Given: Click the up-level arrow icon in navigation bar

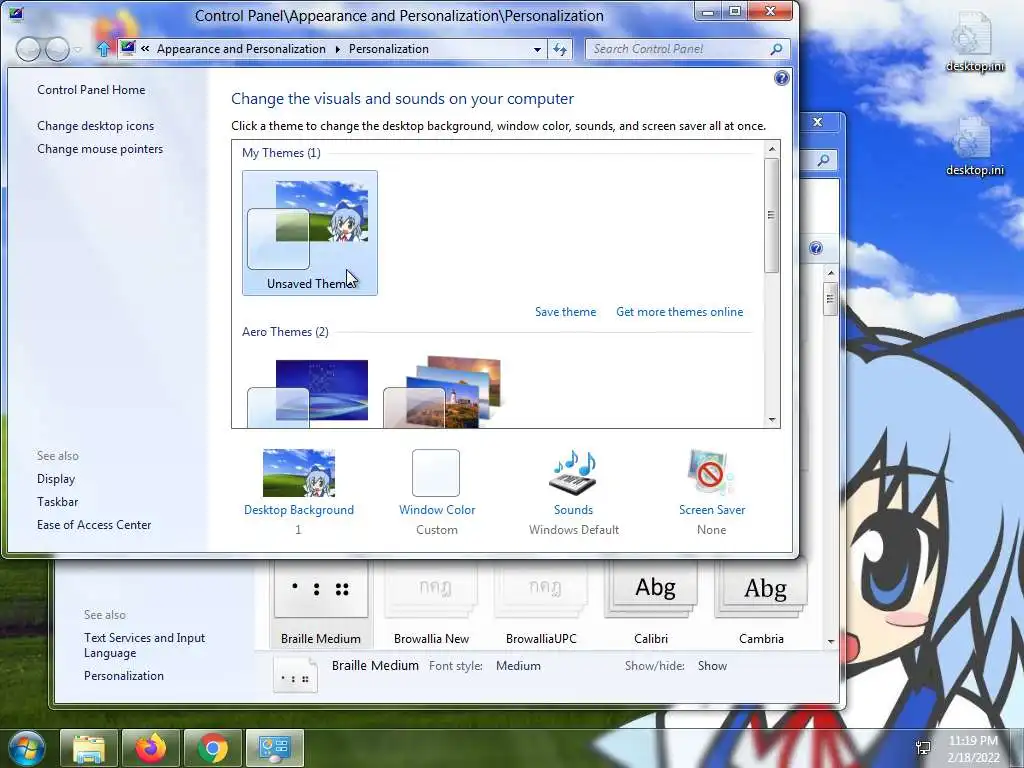Looking at the screenshot, I should pos(103,49).
